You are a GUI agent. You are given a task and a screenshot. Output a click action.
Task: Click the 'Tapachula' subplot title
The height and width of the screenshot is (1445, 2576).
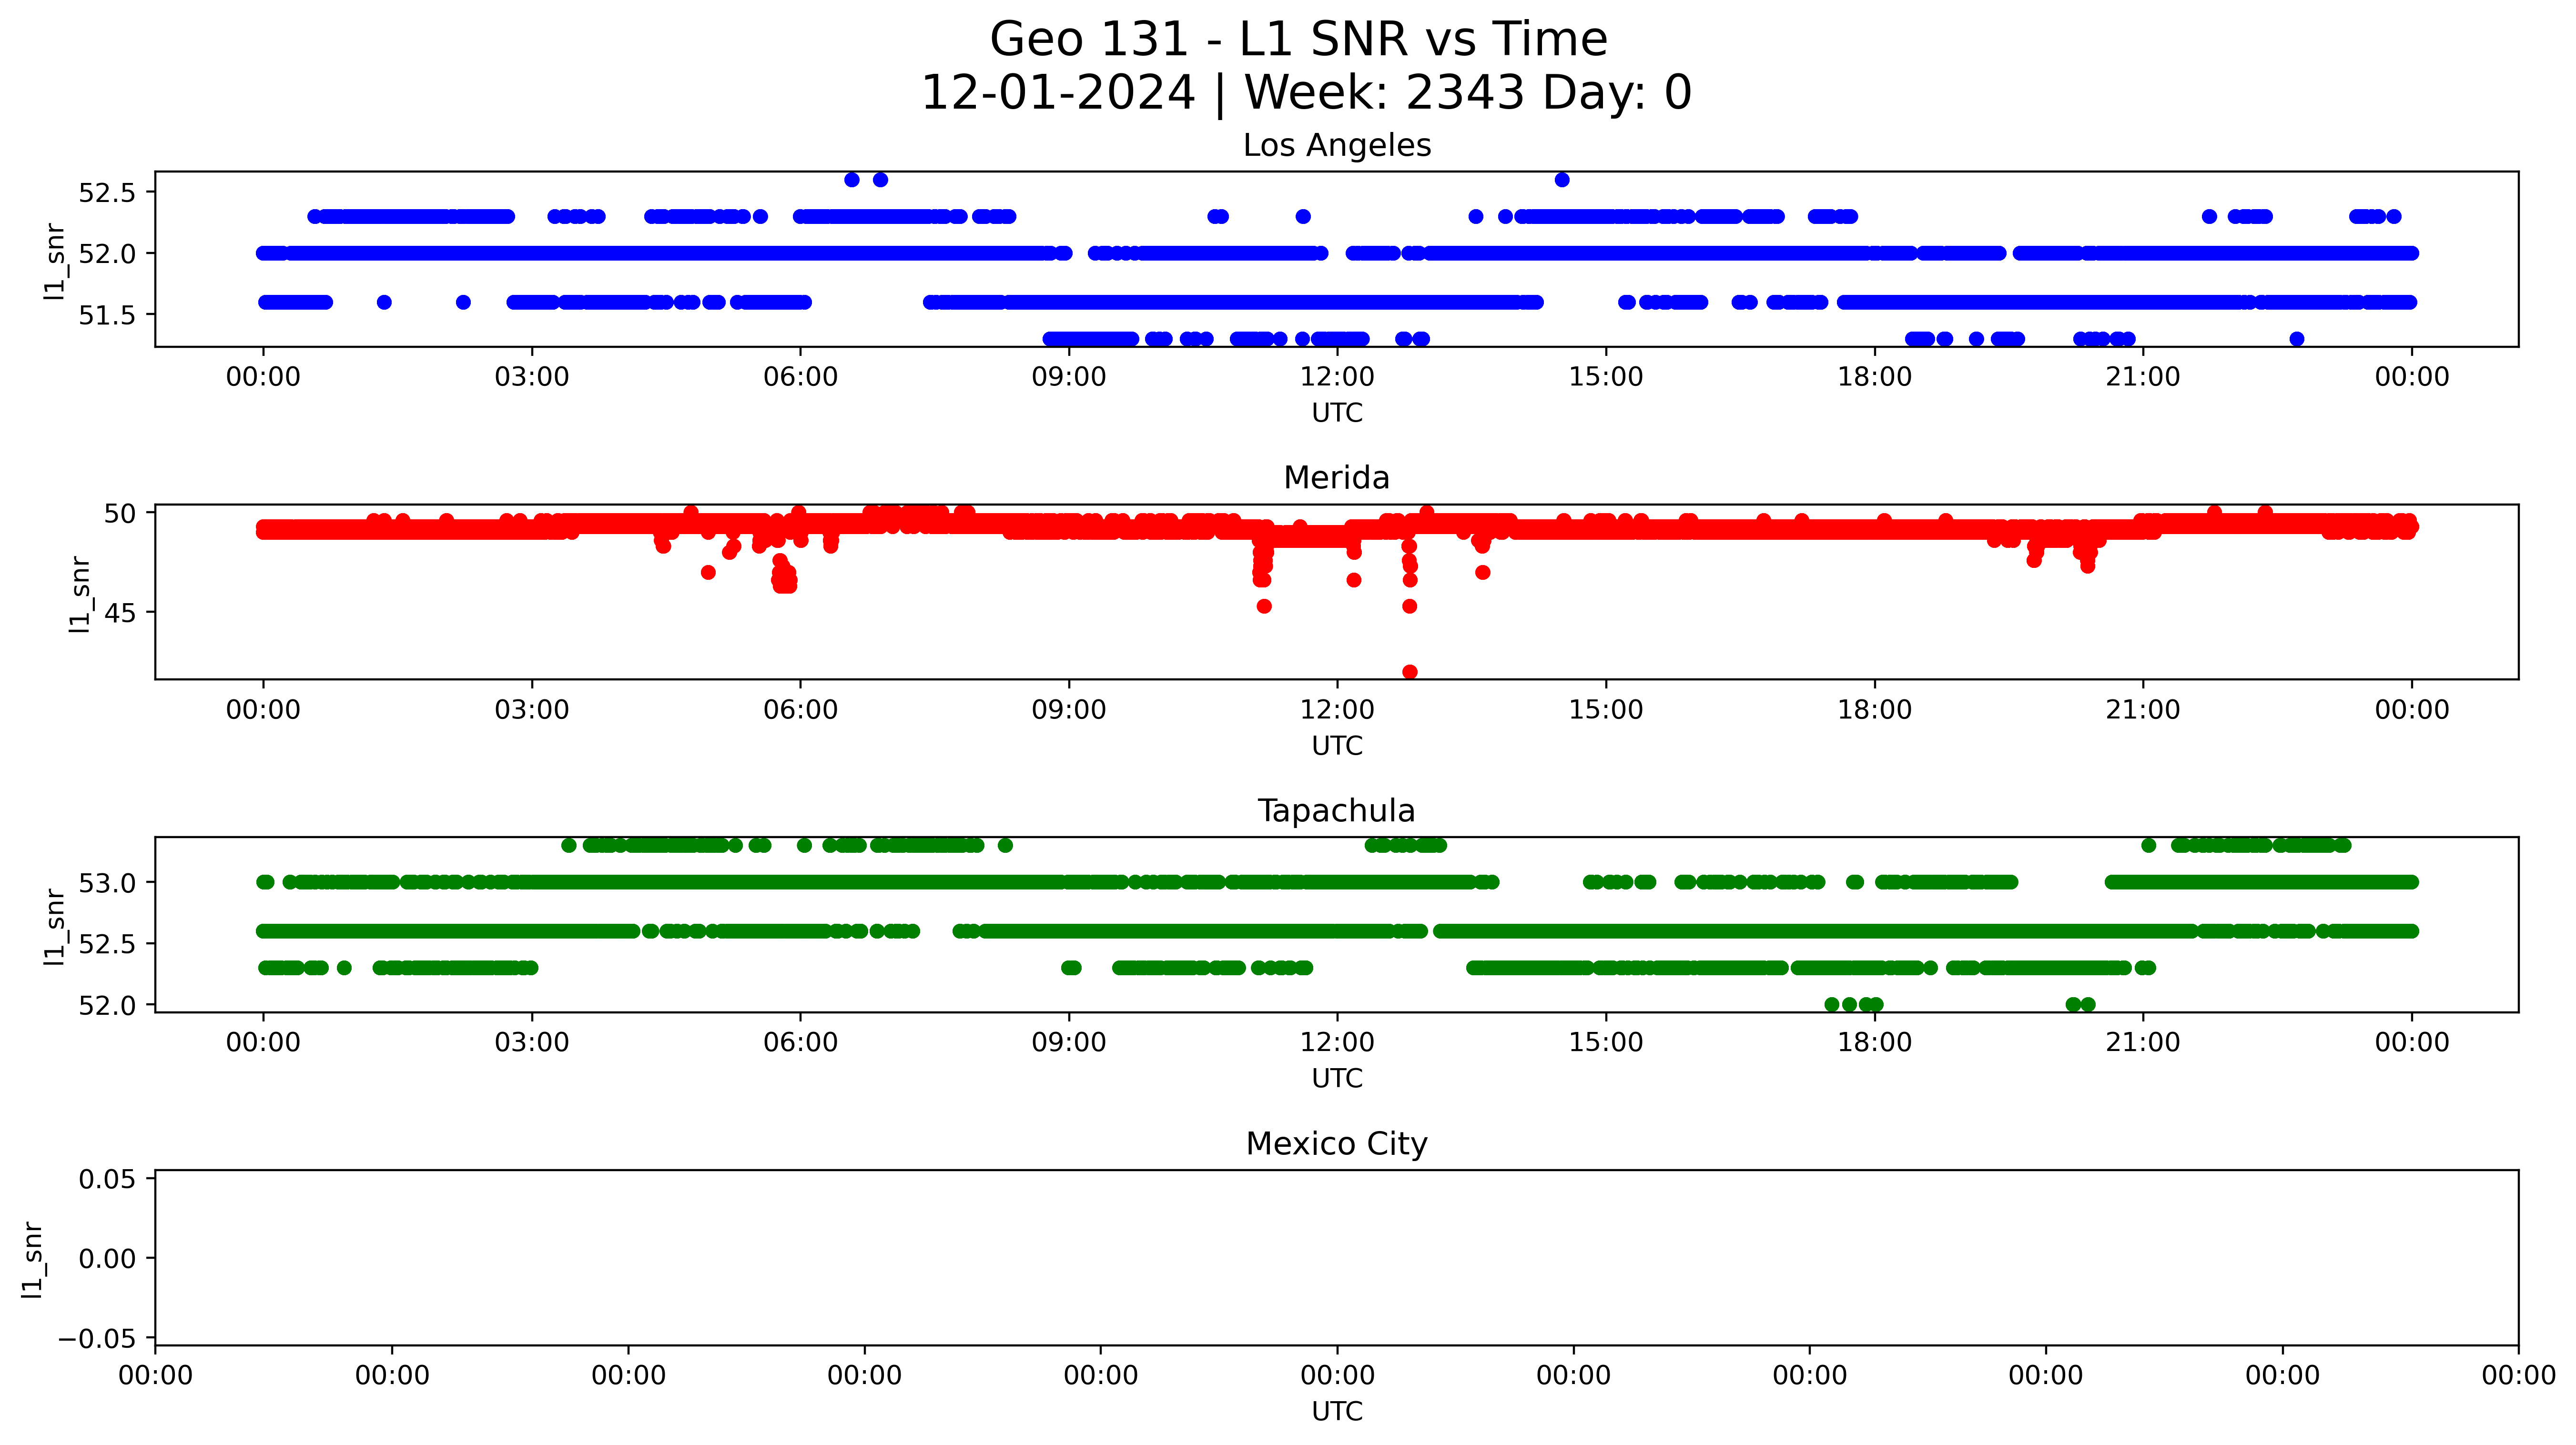[x=1336, y=811]
